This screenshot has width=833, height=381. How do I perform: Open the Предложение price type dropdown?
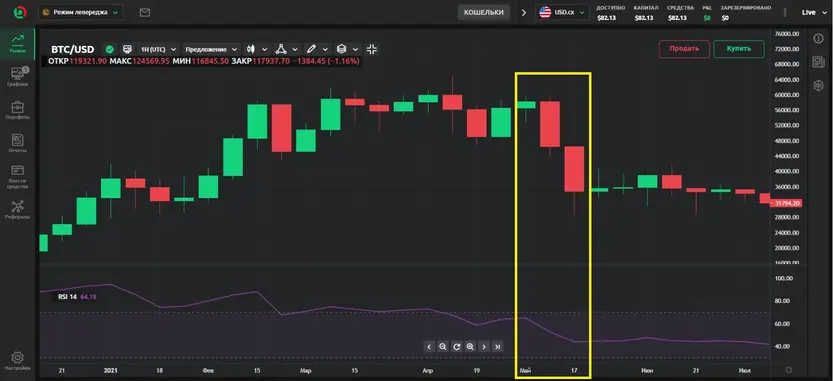(211, 49)
